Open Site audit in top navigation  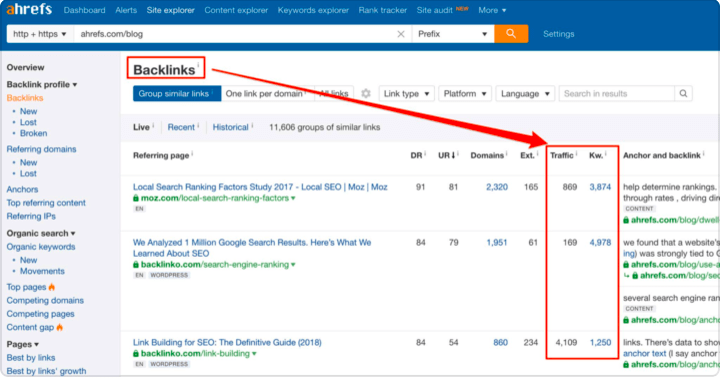(x=435, y=10)
